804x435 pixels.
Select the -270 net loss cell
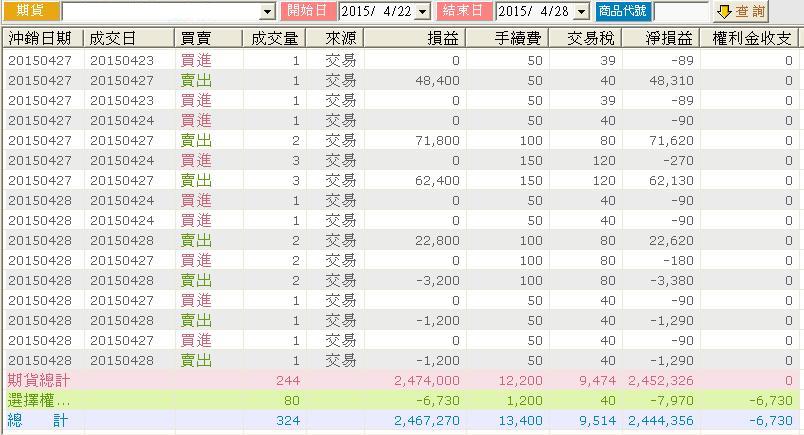[x=678, y=161]
